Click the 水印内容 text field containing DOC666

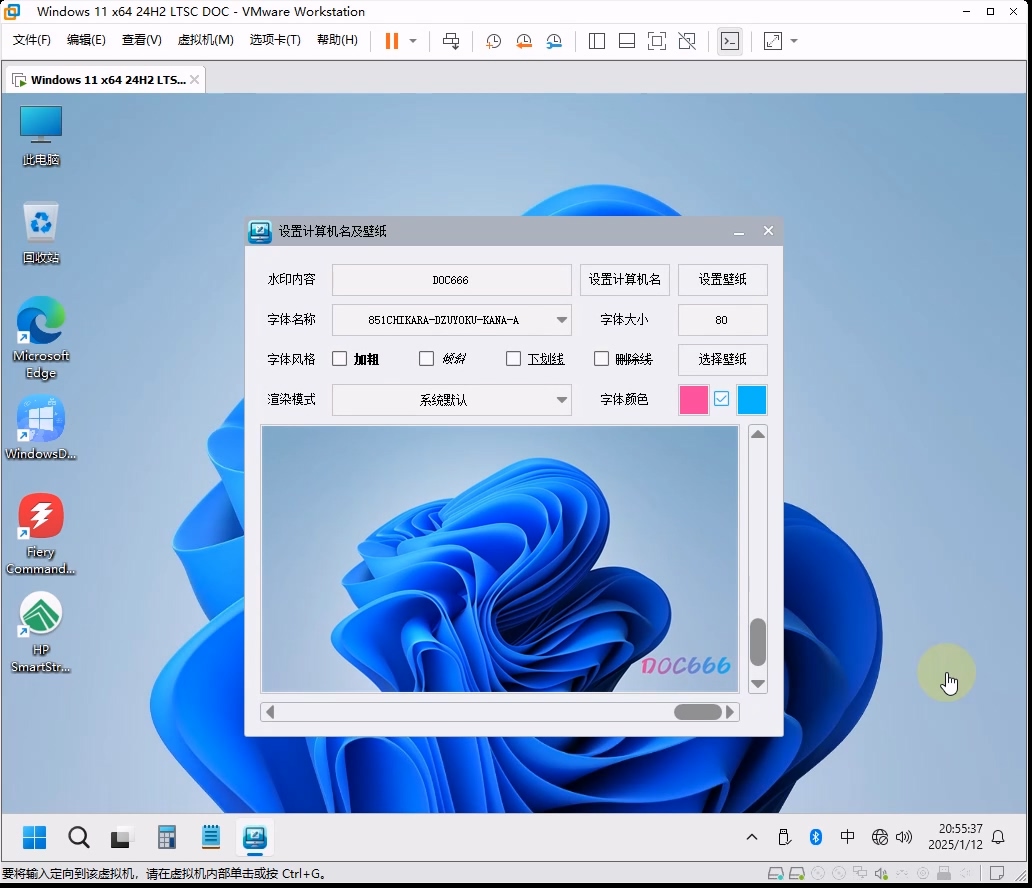(x=452, y=280)
